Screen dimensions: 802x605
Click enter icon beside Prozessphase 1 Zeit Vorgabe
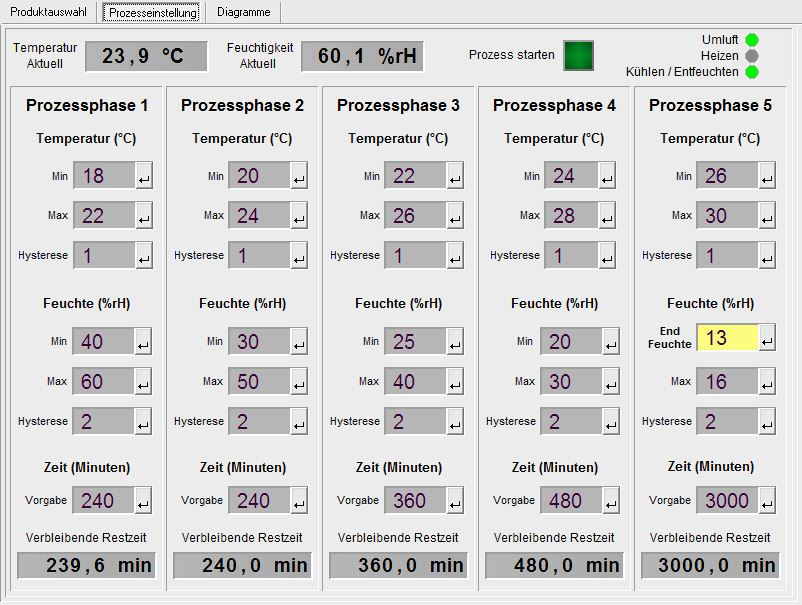144,501
